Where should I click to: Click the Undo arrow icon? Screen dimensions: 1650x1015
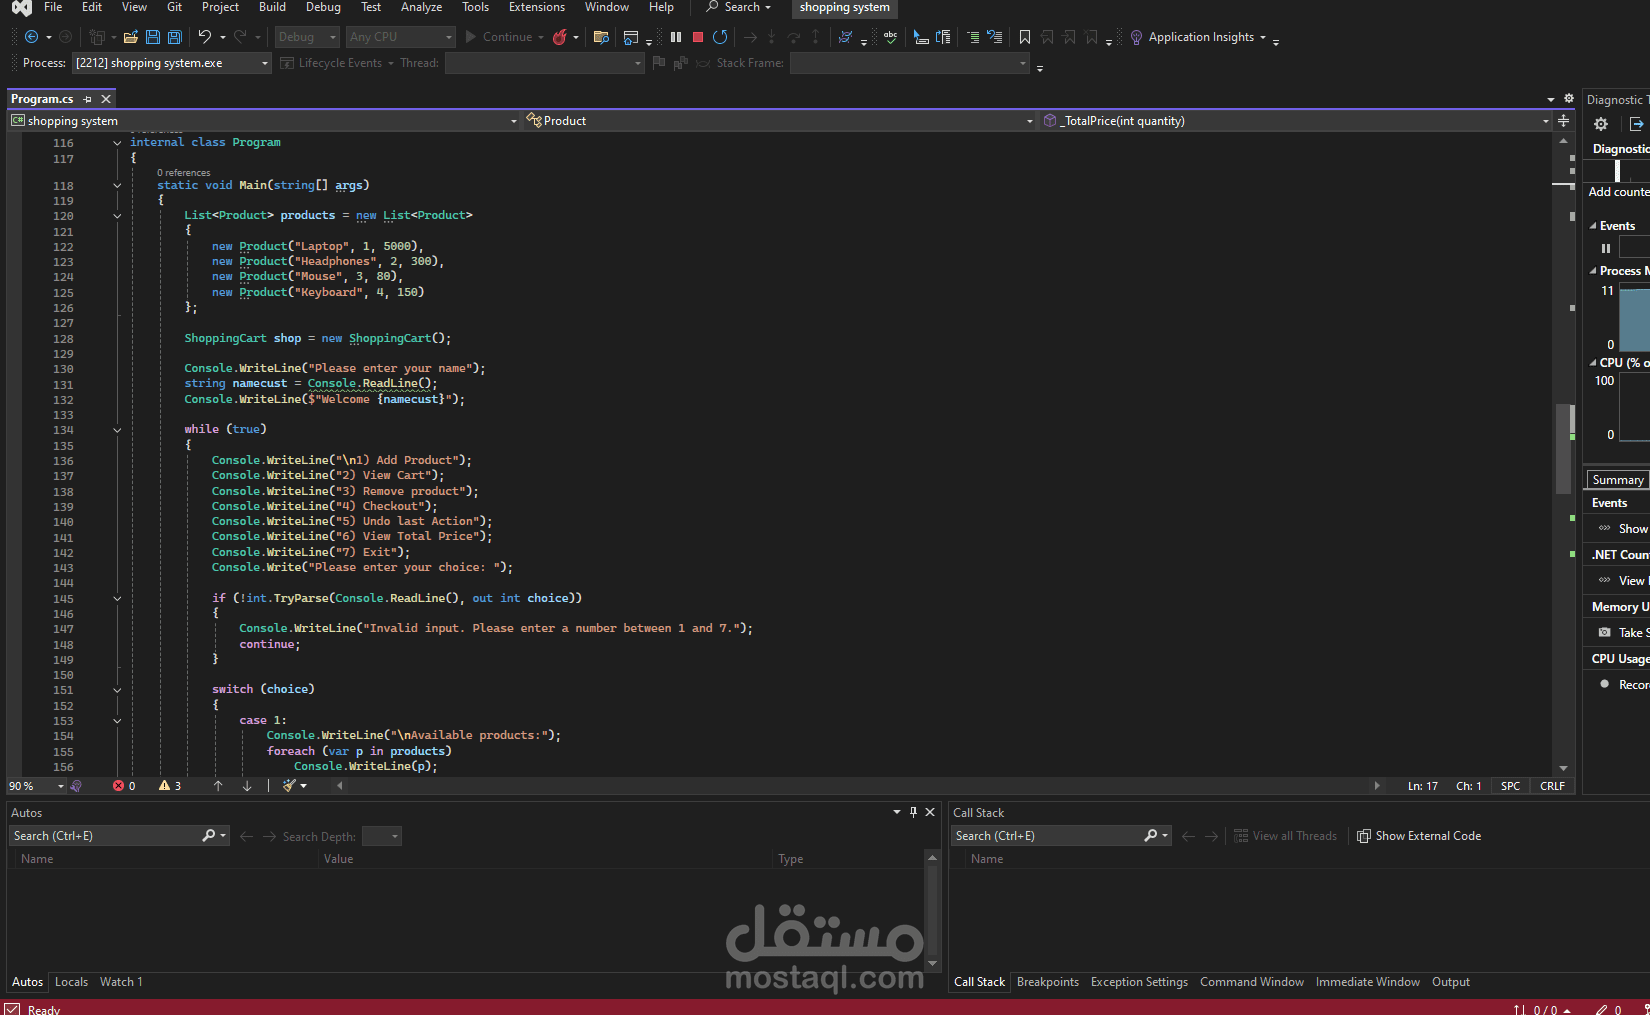pyautogui.click(x=204, y=37)
